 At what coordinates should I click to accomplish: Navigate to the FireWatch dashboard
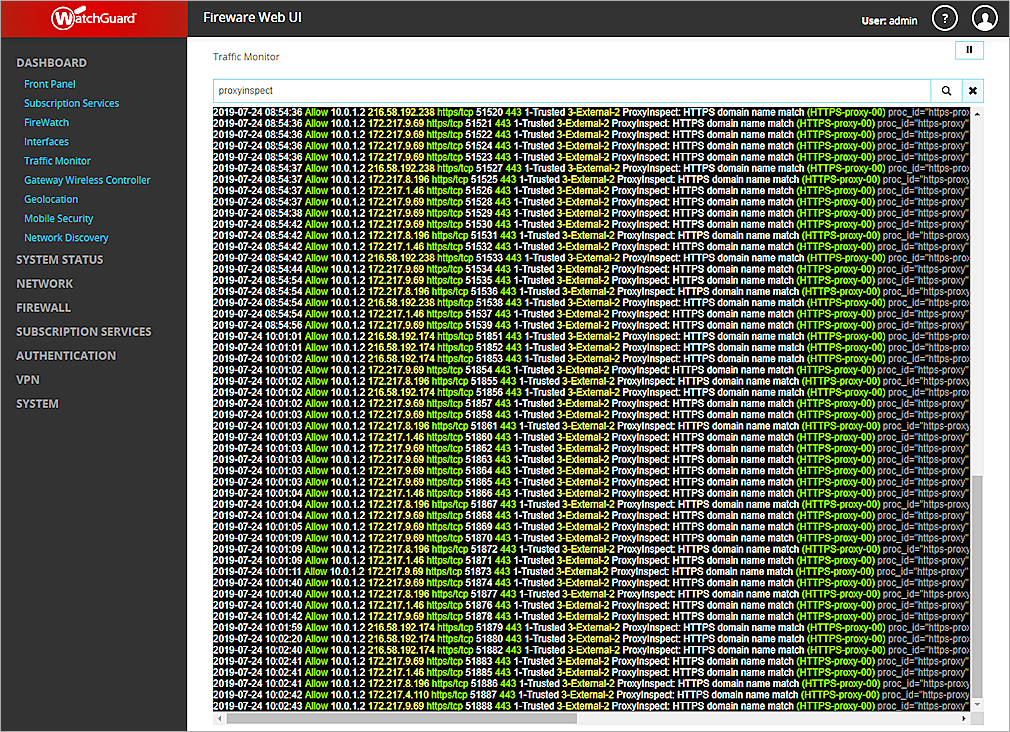pos(46,122)
